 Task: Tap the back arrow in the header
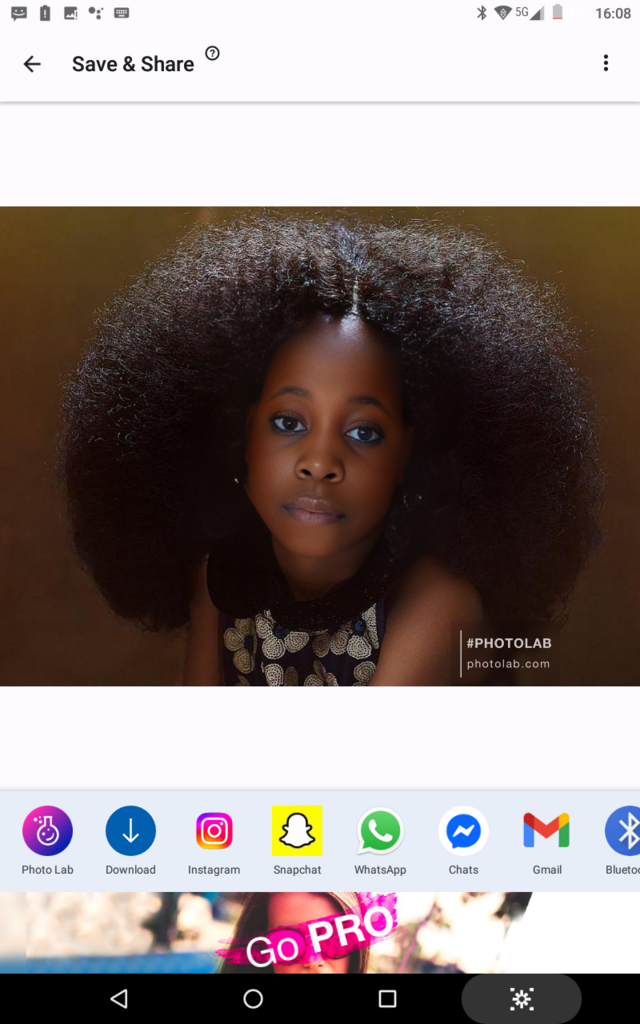(x=32, y=64)
